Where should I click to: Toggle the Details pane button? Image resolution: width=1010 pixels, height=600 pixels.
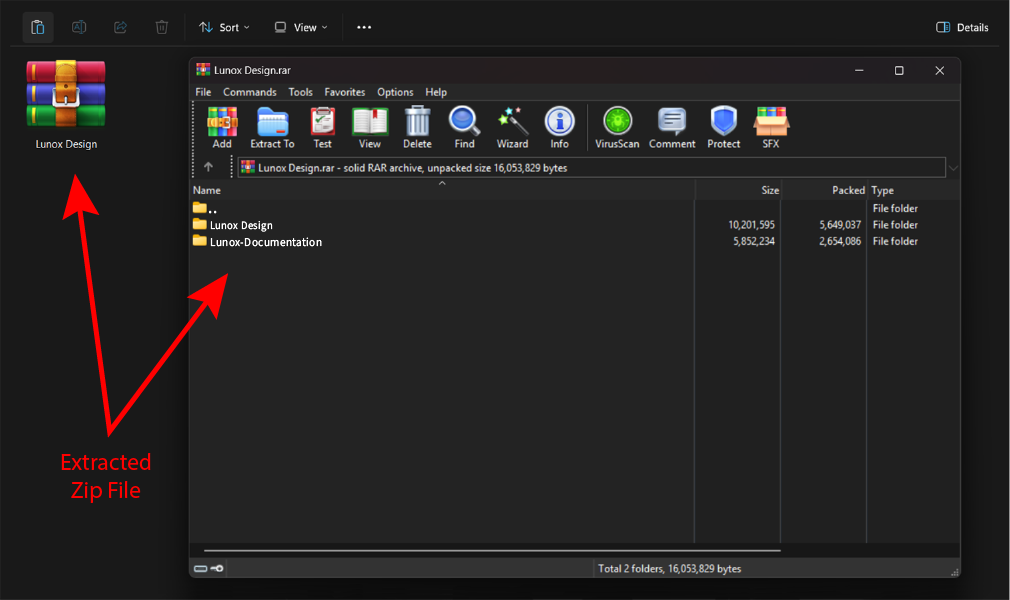tap(962, 27)
